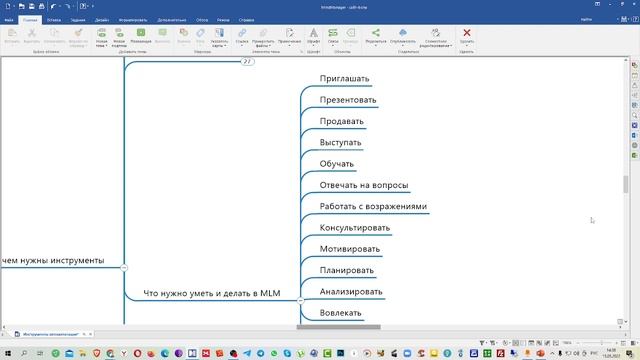Click the Print icon in quick access toolbar
This screenshot has width=640, height=360.
click(42, 6)
